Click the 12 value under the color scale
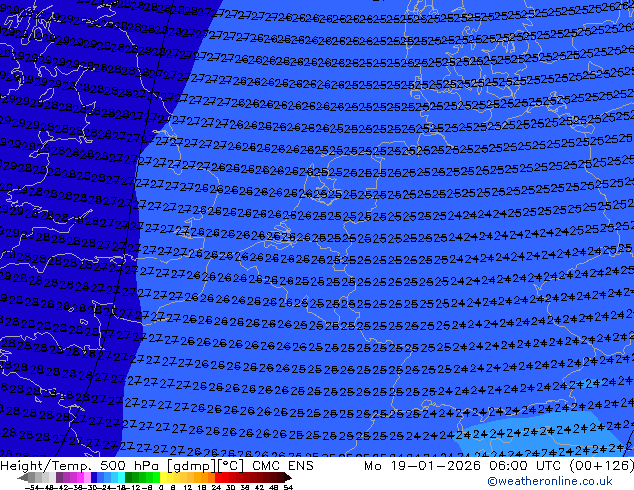The image size is (634, 490). click(x=188, y=488)
